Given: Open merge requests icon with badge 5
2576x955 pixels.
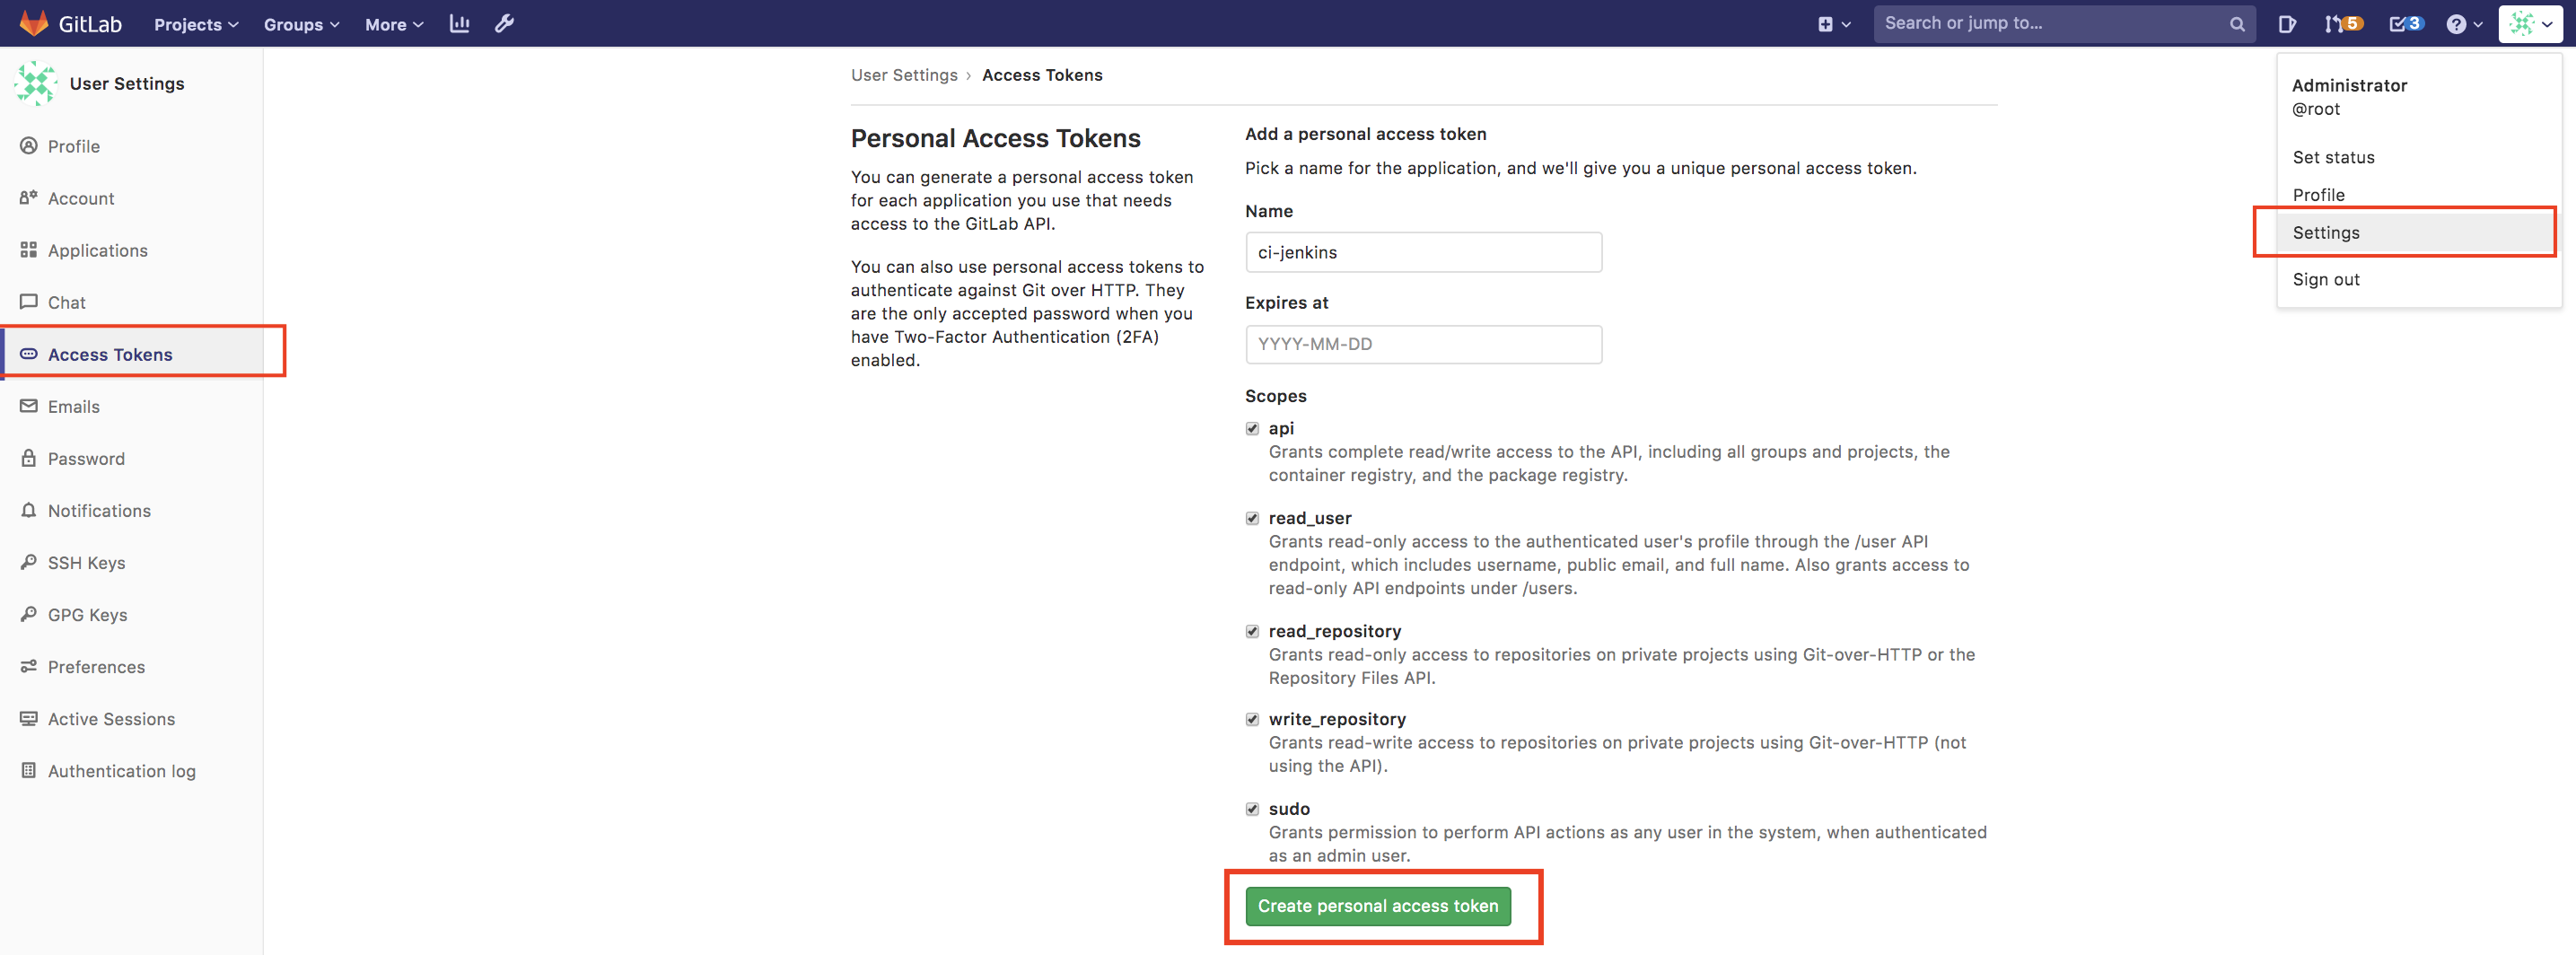Looking at the screenshot, I should pos(2341,24).
